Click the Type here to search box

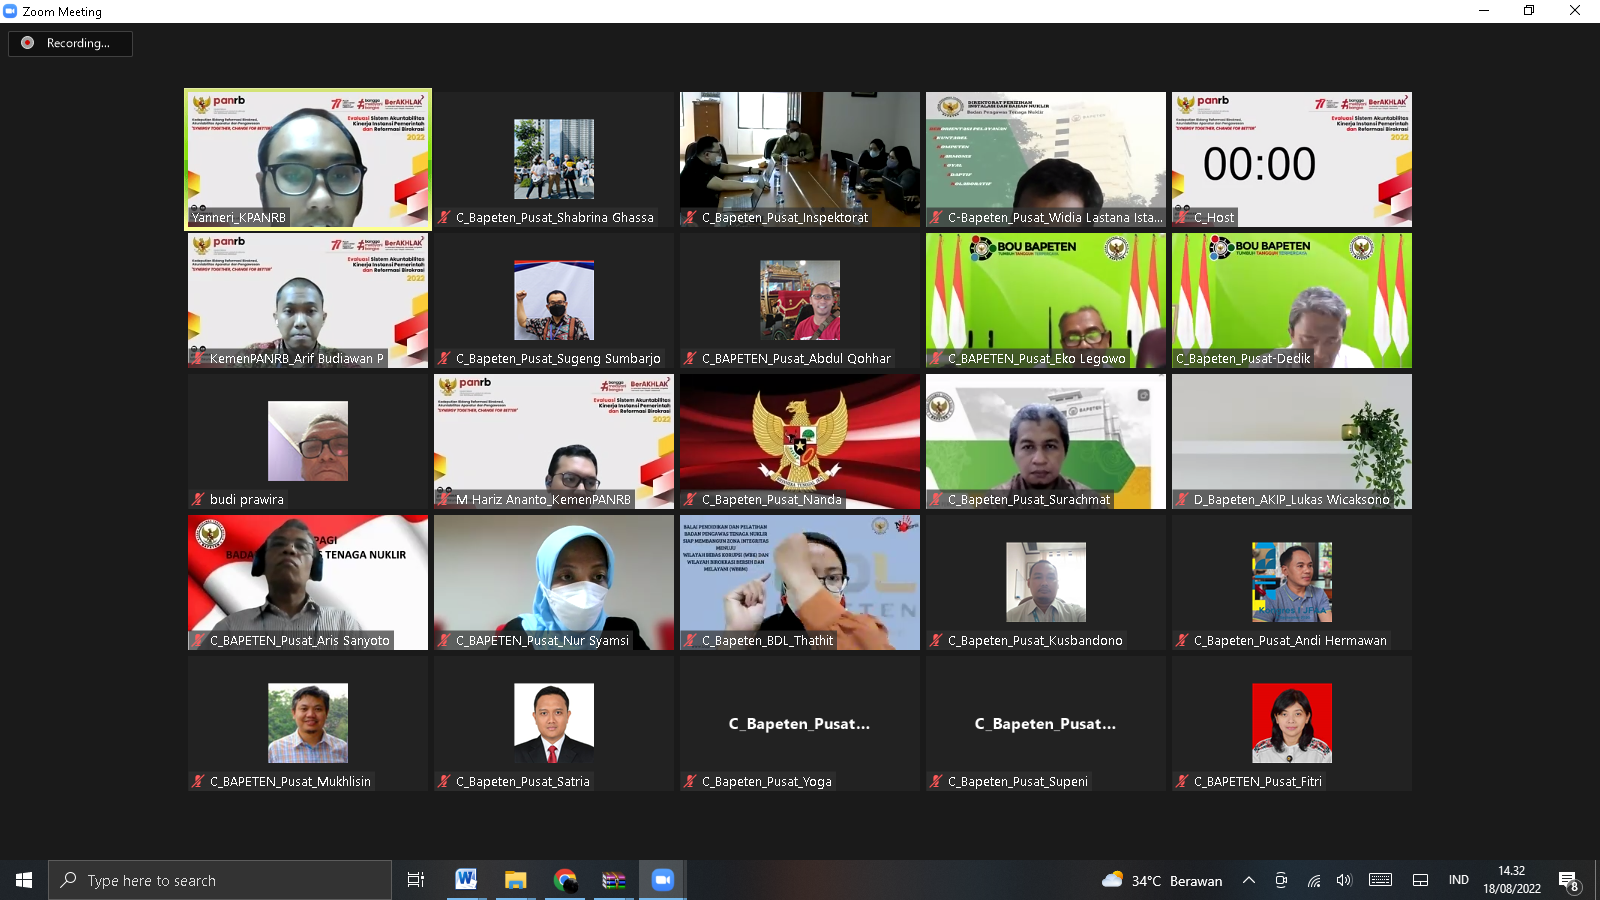[220, 880]
